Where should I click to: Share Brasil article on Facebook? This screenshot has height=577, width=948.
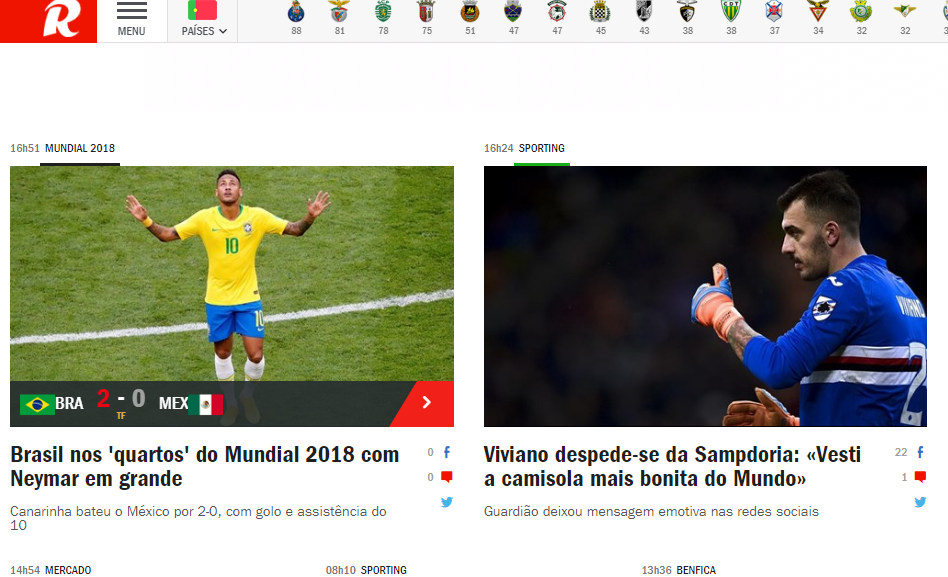coord(447,452)
